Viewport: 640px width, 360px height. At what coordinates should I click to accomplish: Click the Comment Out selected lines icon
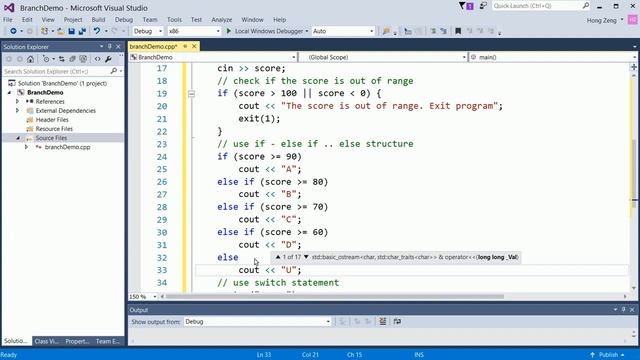click(x=433, y=31)
